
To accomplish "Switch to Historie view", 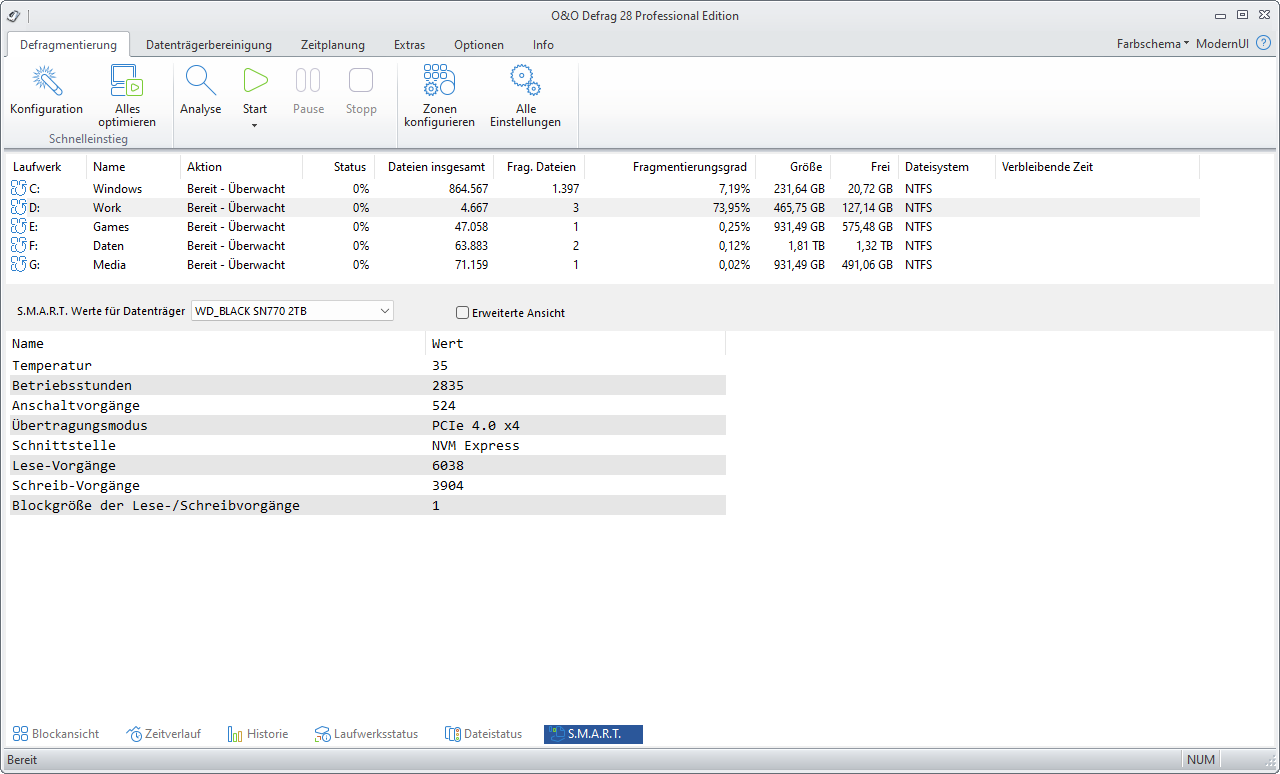I will coord(258,734).
